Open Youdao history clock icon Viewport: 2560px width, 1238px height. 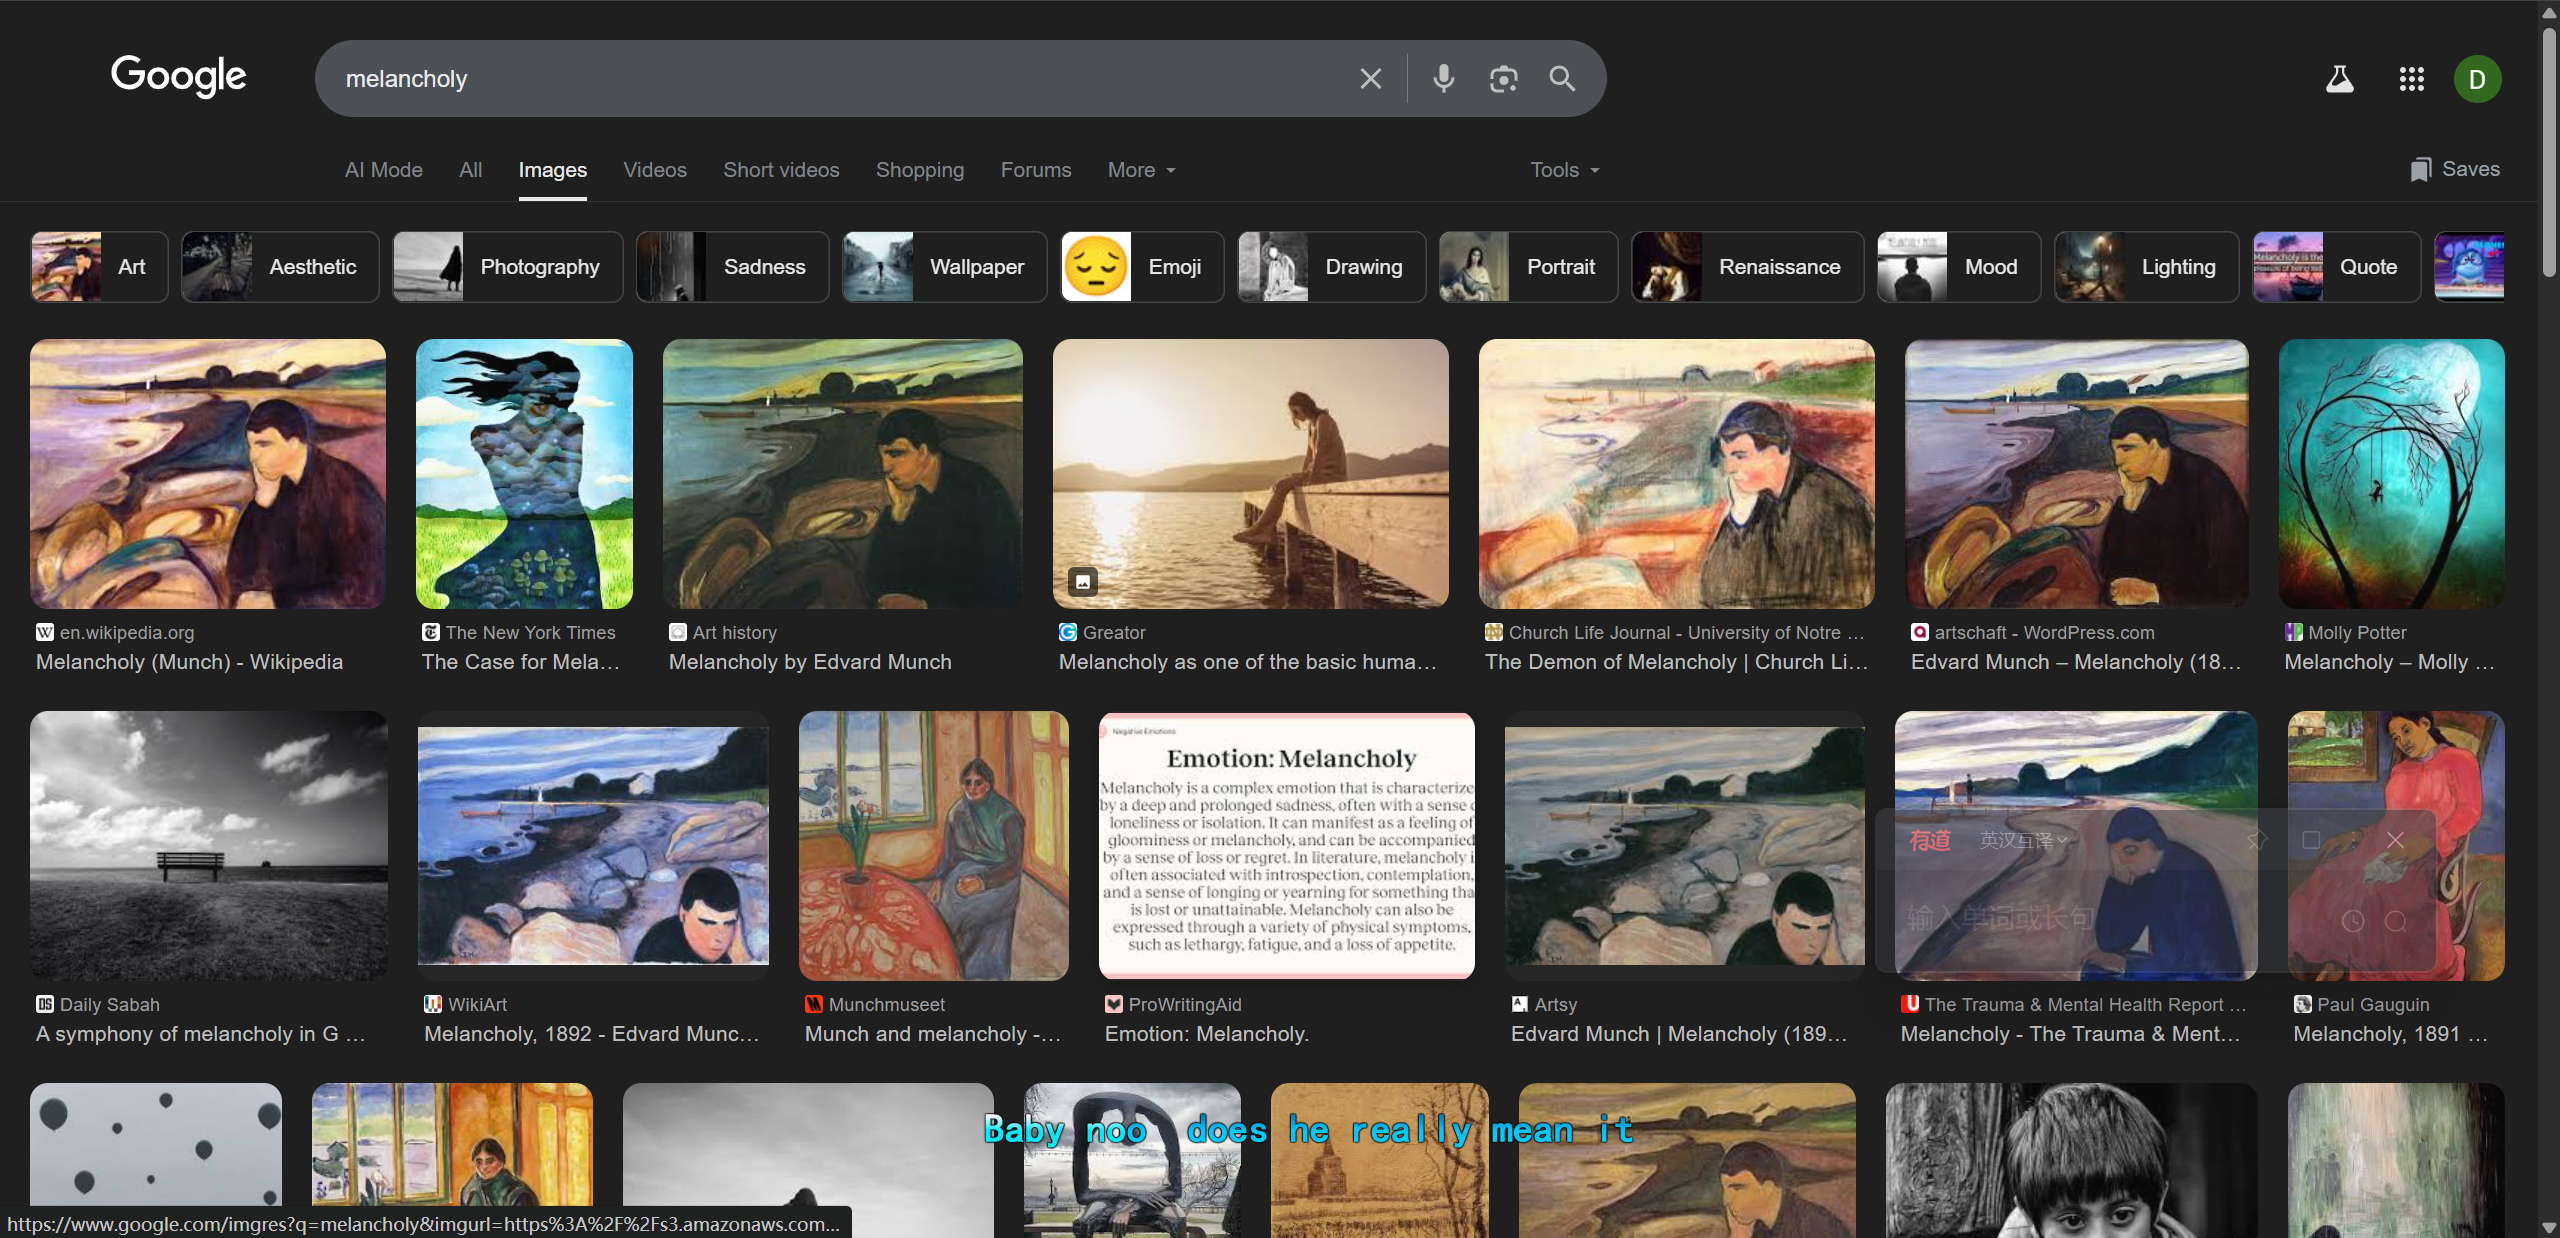click(x=2353, y=921)
